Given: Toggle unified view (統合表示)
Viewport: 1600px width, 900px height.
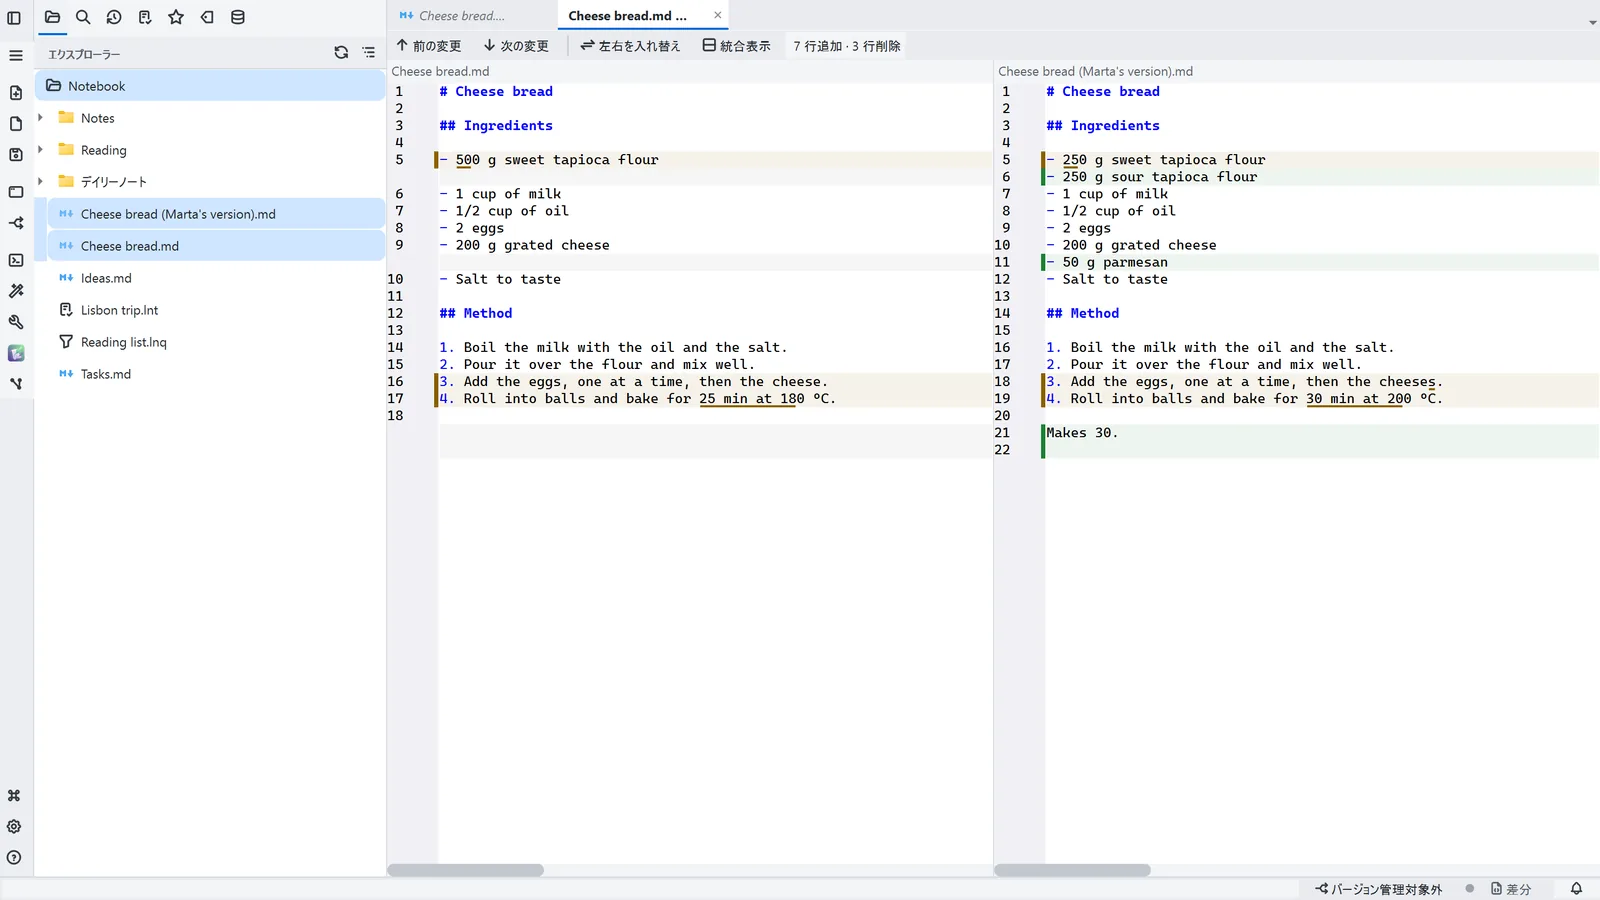Looking at the screenshot, I should coord(736,46).
